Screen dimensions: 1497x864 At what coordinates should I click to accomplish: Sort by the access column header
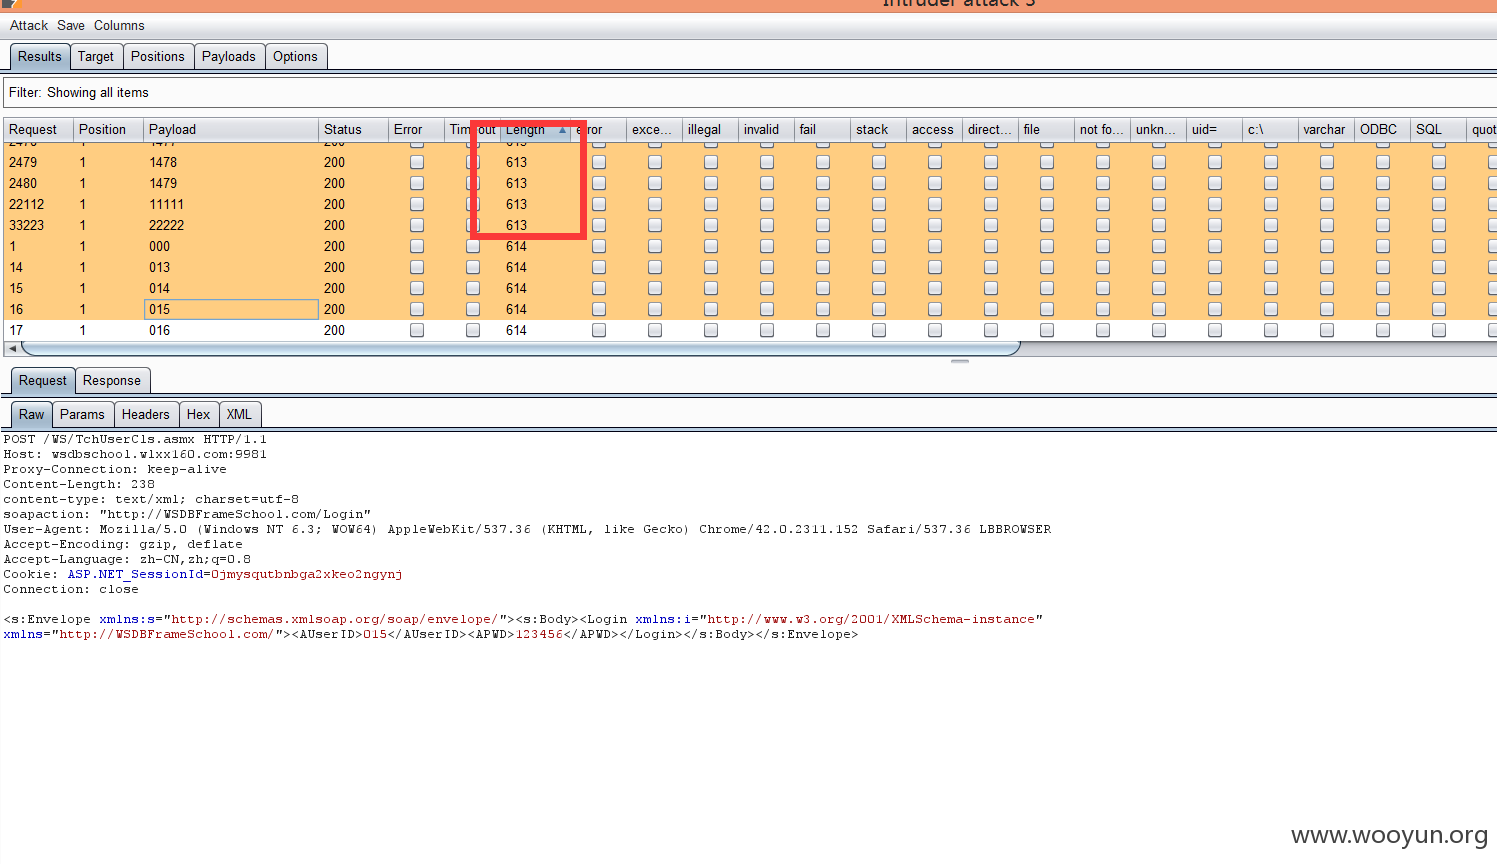tap(935, 130)
